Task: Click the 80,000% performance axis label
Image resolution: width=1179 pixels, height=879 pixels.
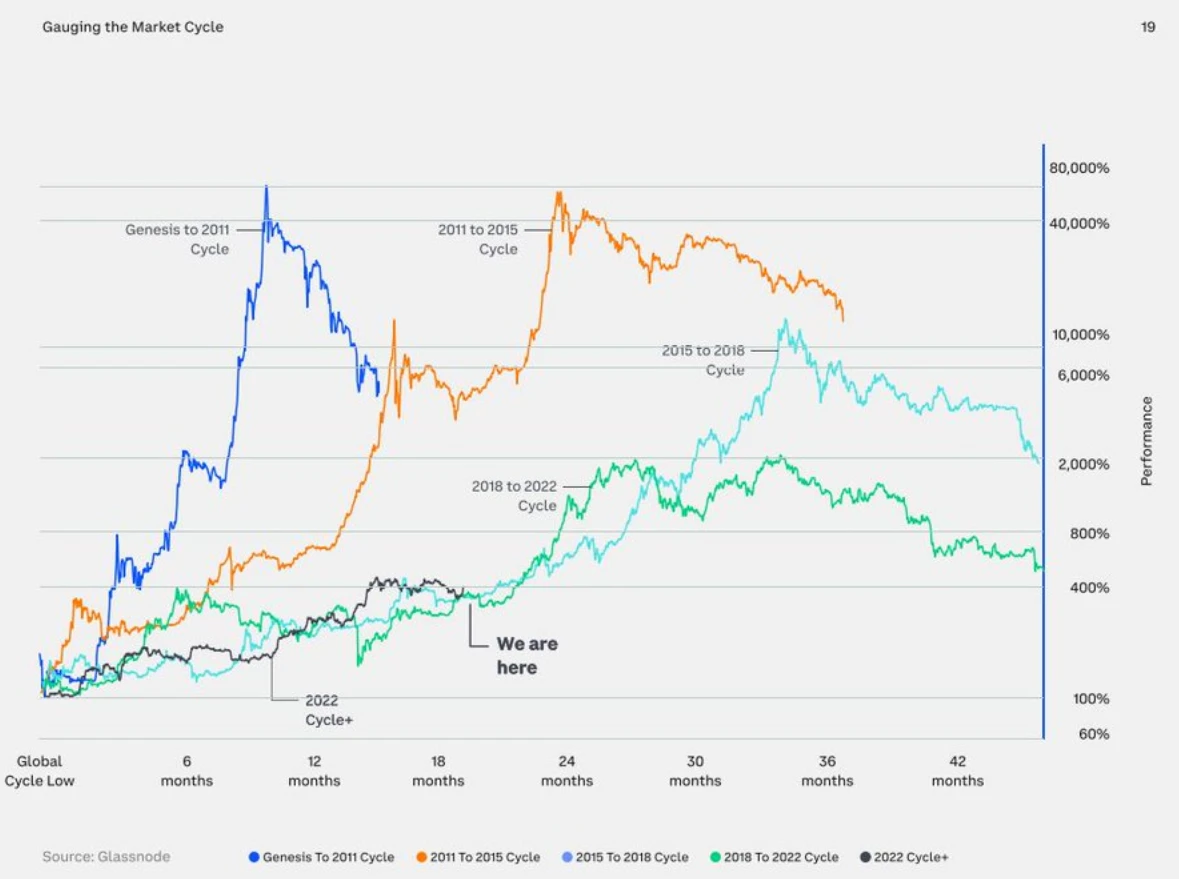Action: click(1079, 168)
